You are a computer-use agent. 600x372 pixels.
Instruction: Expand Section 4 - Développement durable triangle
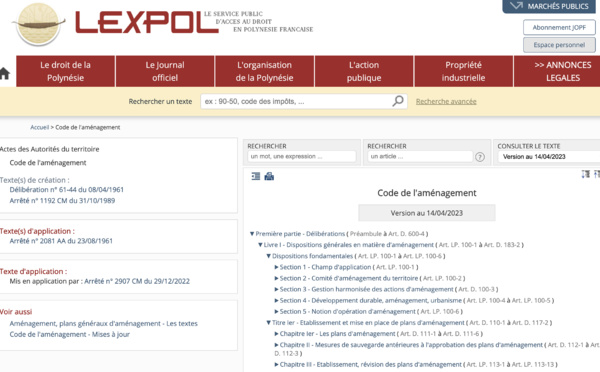276,300
